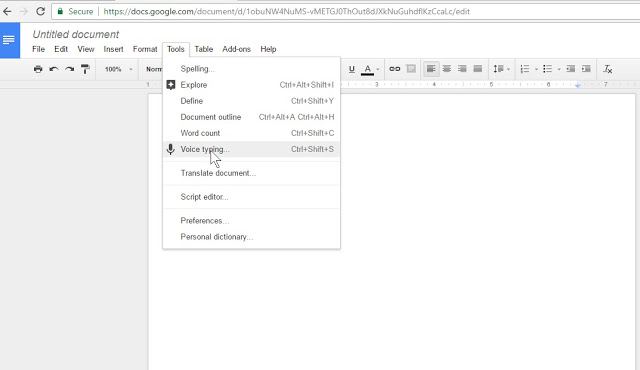
Task: Print the document using the printer icon
Action: pos(38,69)
